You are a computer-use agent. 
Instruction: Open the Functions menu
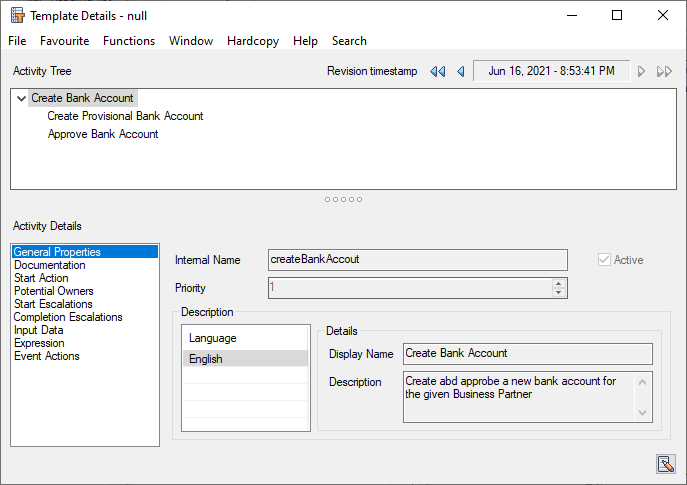click(129, 41)
